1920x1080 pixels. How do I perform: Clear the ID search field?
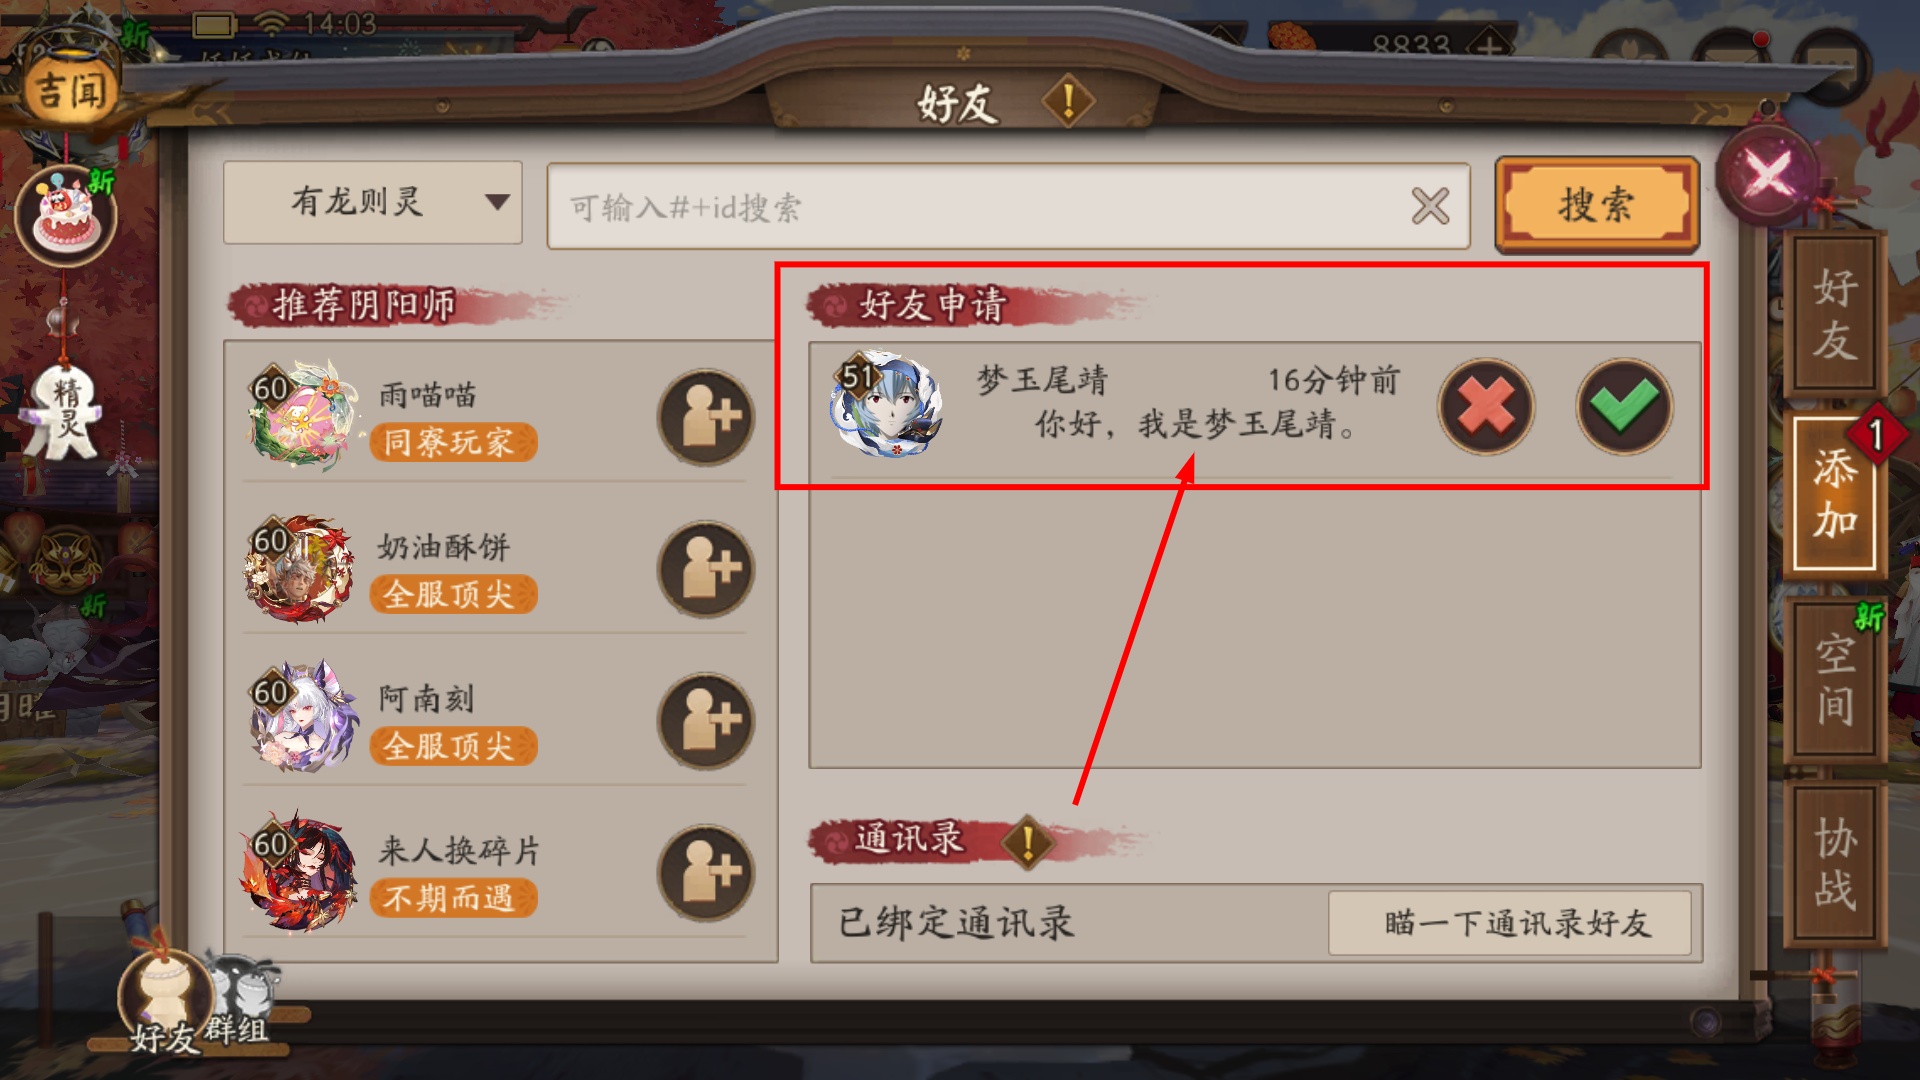point(1430,207)
